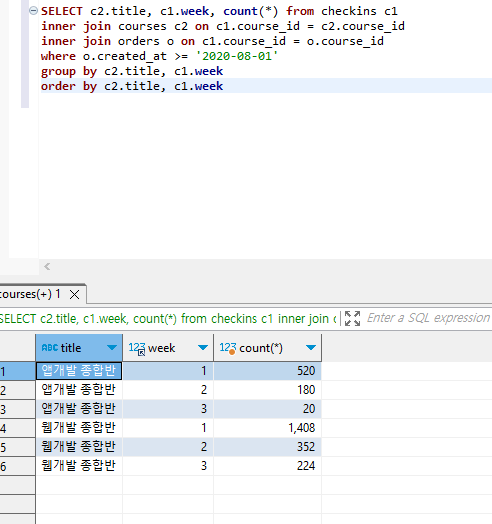Select first row title cell 앱개발 종합반
Viewport: 492px width, 524px height.
coord(79,371)
